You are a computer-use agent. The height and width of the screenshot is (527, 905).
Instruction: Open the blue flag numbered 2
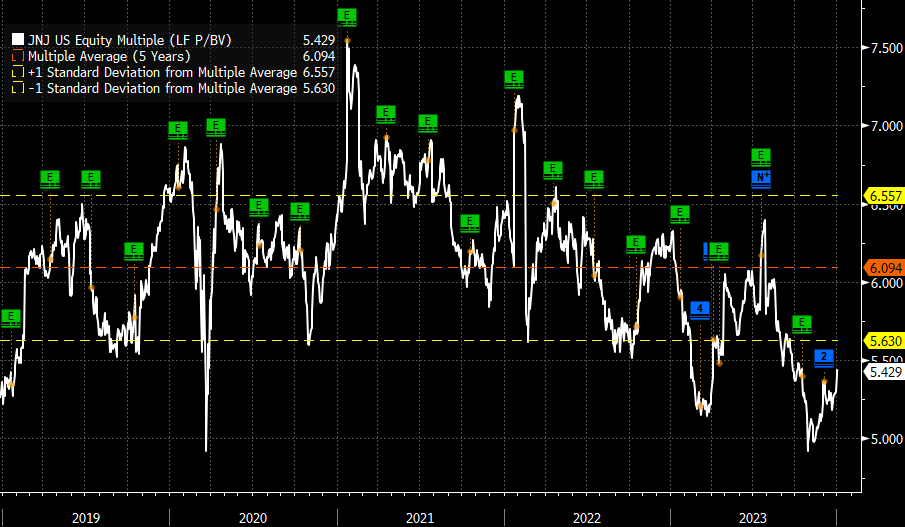click(x=824, y=358)
